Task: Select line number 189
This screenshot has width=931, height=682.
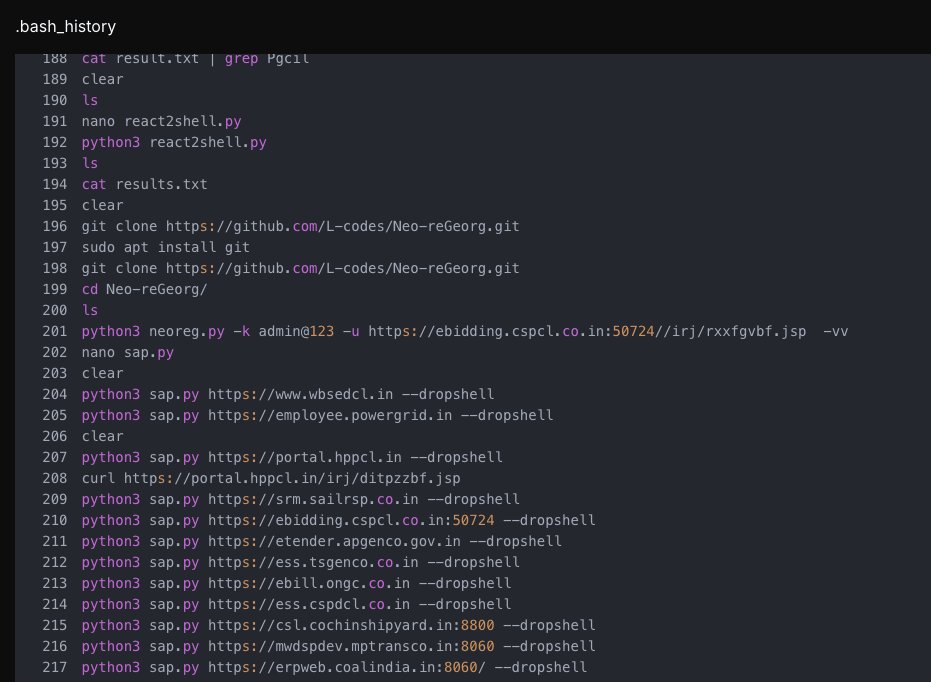Action: pyautogui.click(x=55, y=79)
